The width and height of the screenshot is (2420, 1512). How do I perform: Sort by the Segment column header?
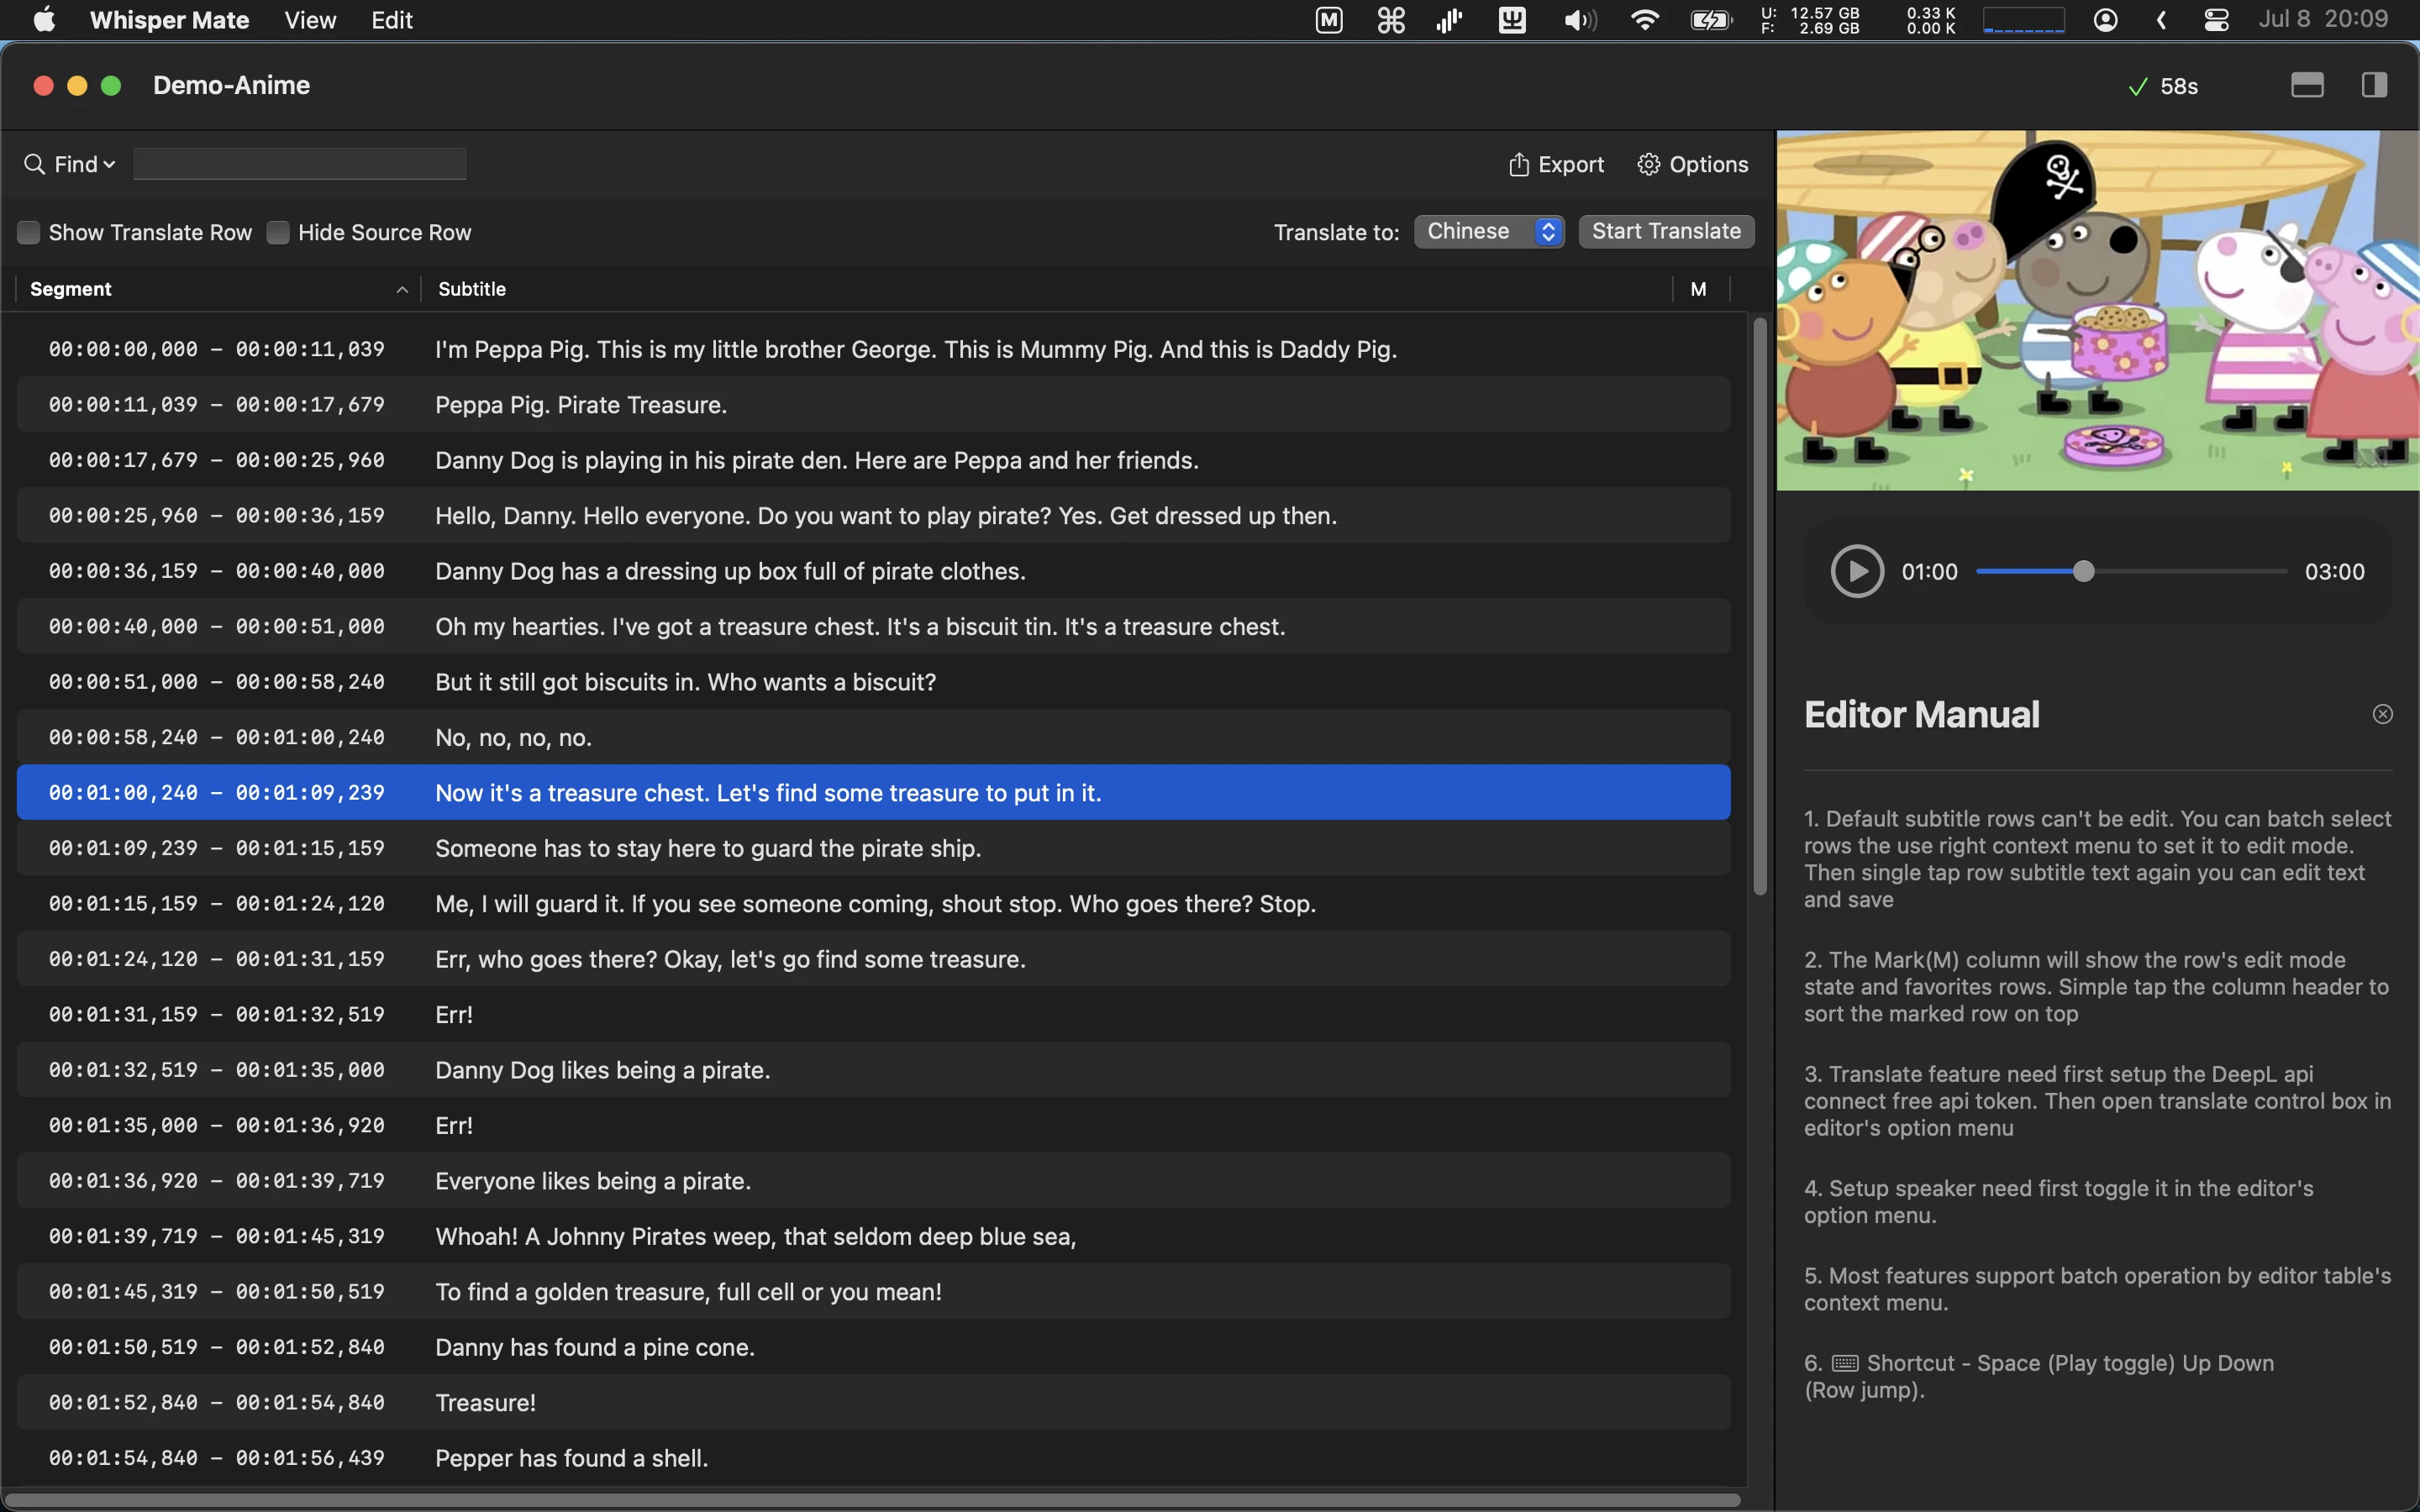(x=216, y=289)
